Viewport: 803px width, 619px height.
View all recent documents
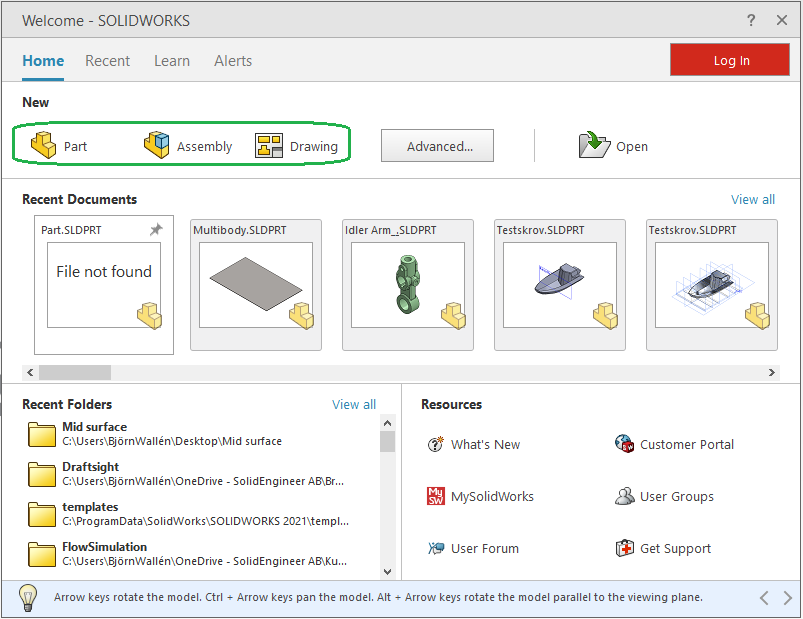tap(752, 200)
